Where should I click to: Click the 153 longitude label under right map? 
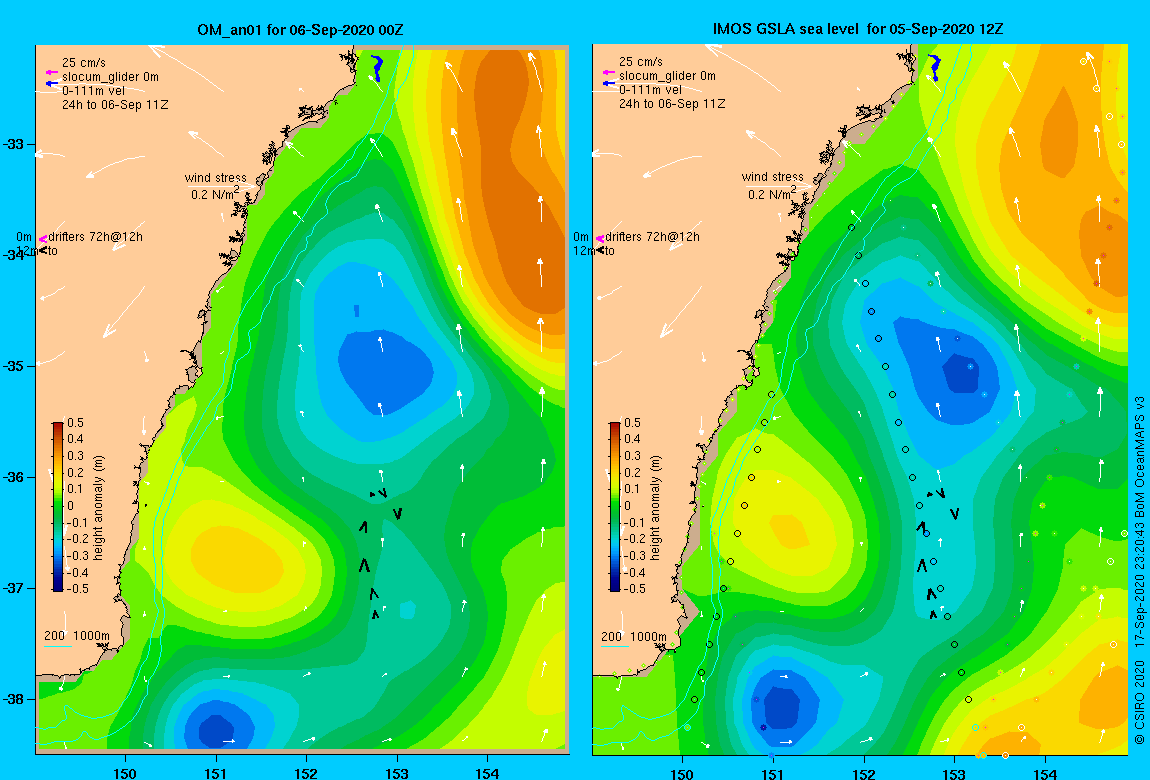954,773
